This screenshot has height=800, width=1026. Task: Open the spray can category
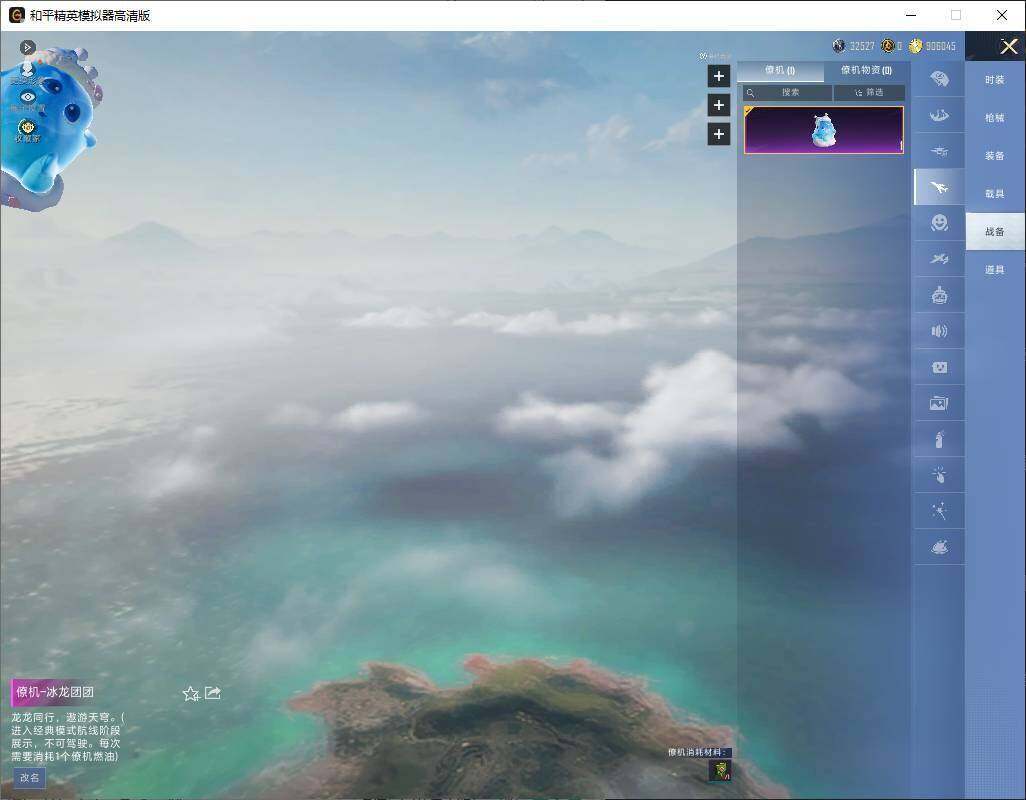[x=939, y=439]
